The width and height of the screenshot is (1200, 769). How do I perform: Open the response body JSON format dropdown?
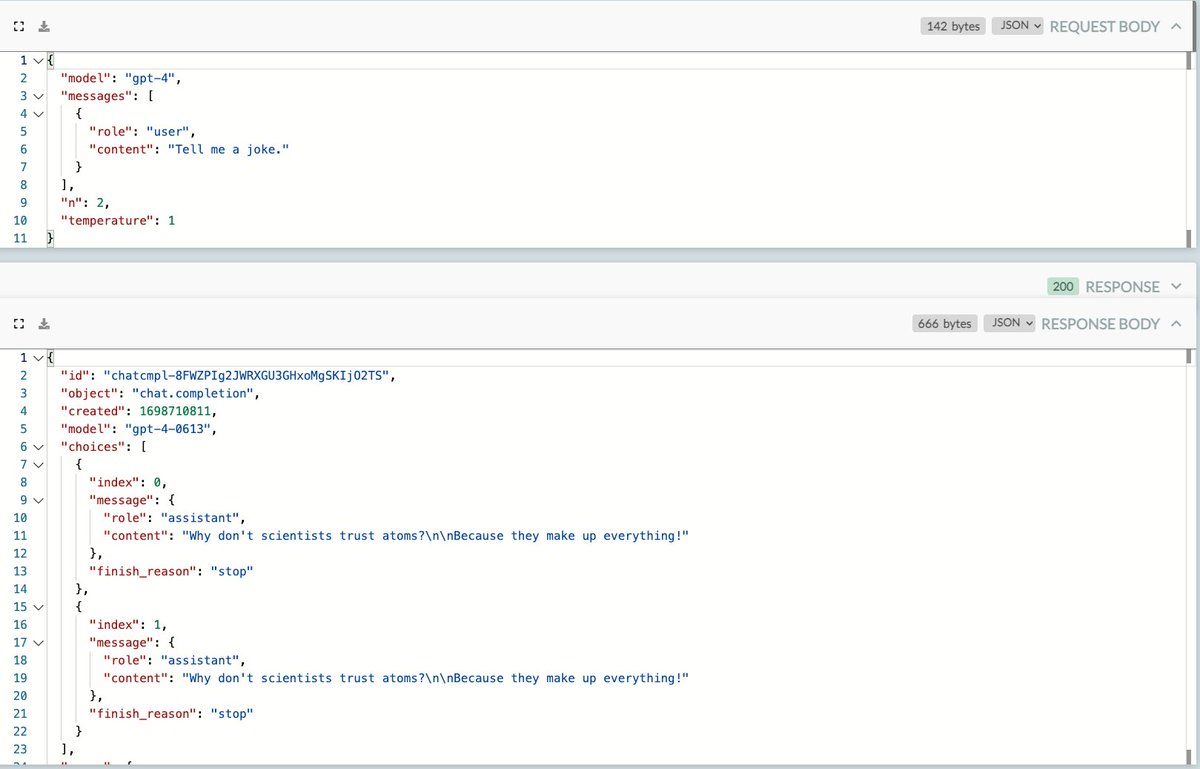1009,323
